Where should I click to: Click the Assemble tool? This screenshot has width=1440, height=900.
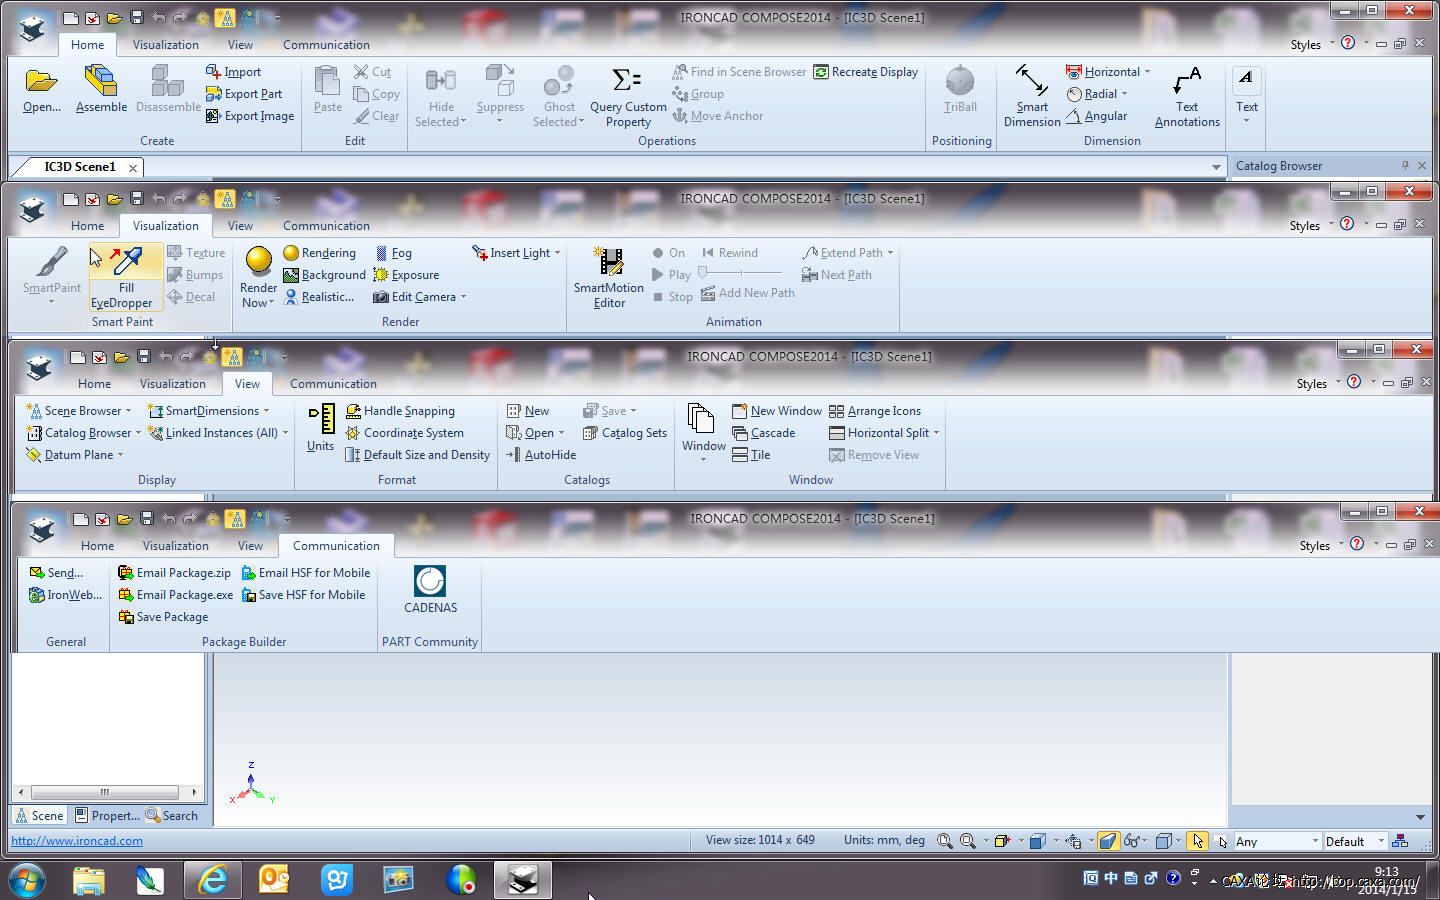(x=100, y=90)
